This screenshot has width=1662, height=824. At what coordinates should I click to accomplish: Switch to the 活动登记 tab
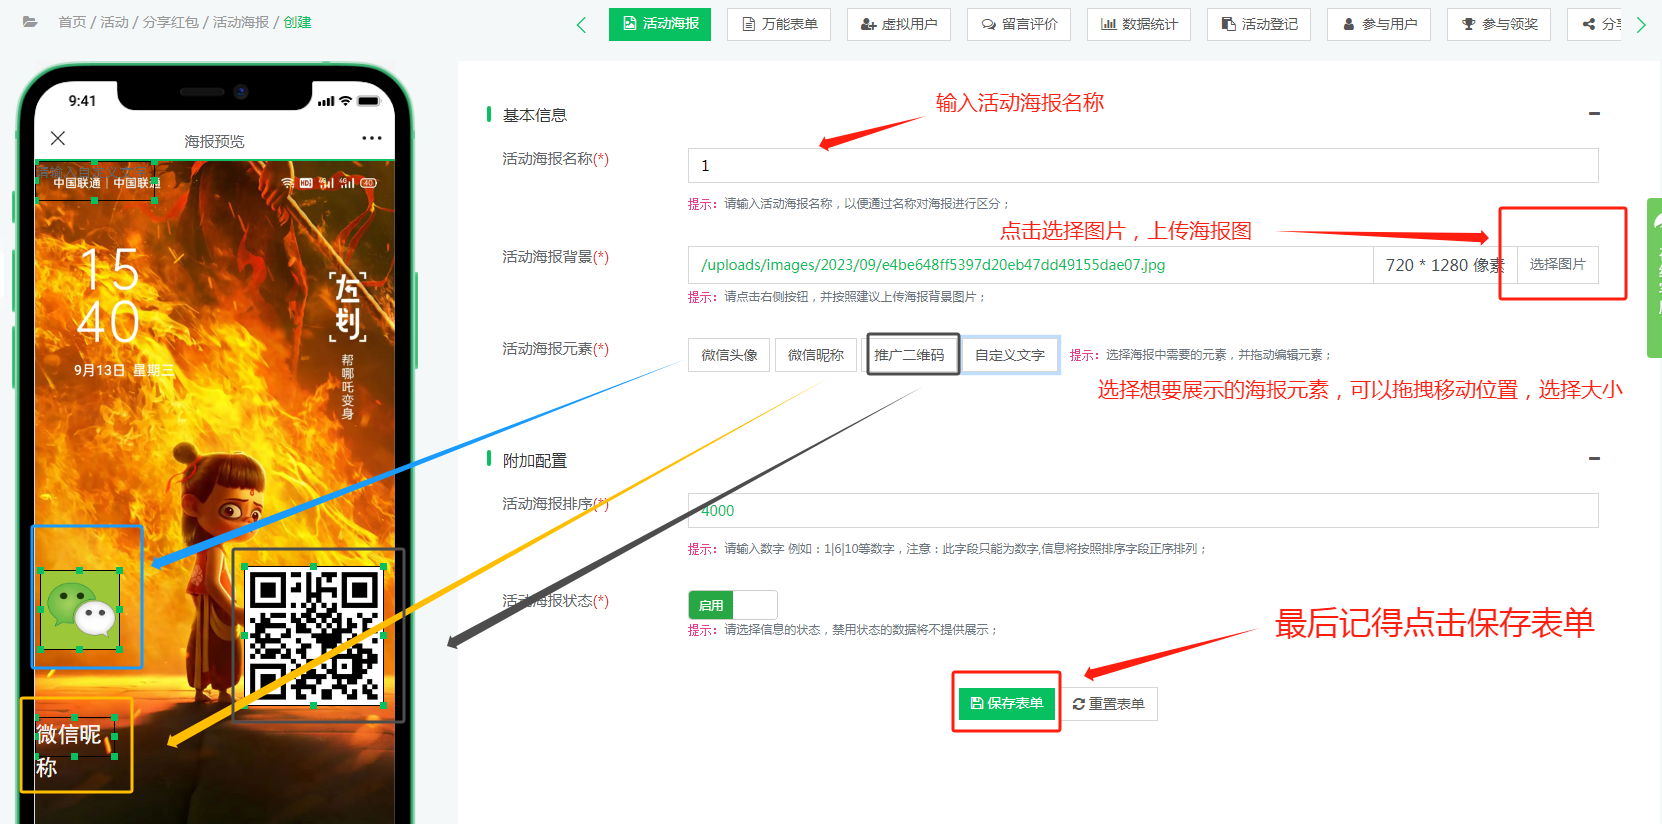point(1259,24)
